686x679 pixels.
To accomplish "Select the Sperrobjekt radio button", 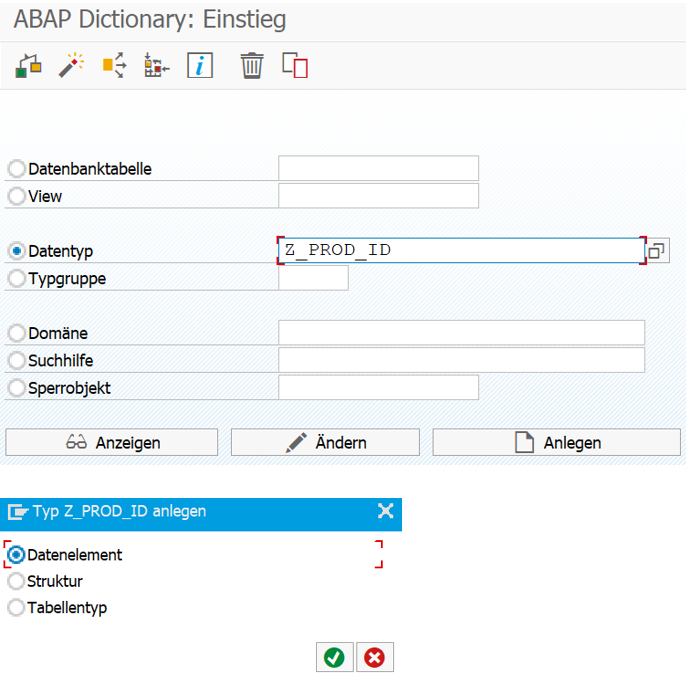I will click(17, 388).
